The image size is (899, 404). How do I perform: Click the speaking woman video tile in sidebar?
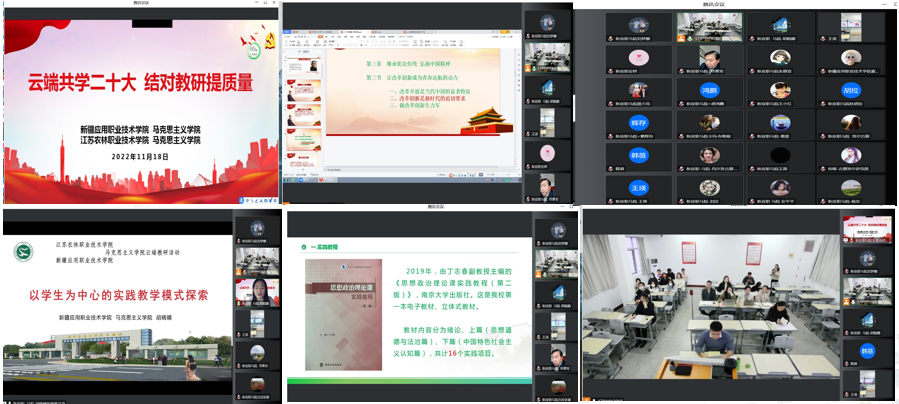257,293
